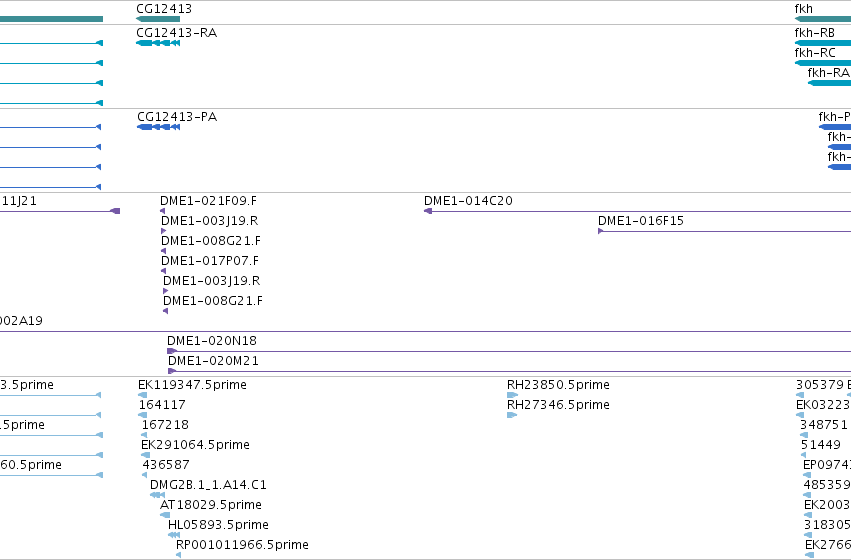
Task: Click the EK119347.5prime EST label
Action: (192, 385)
